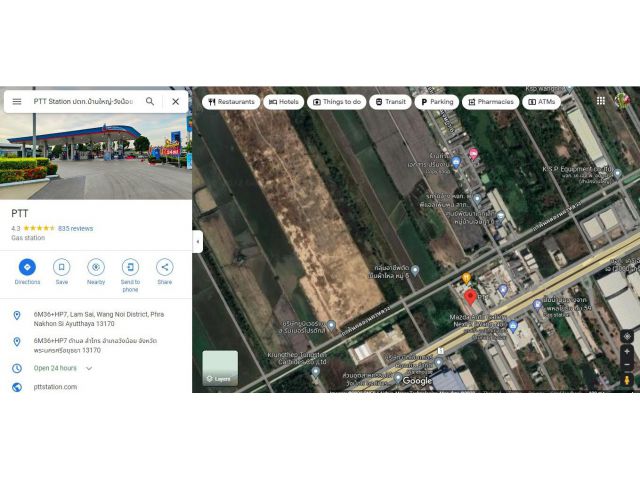Image resolution: width=640 pixels, height=480 pixels.
Task: Zoom in with the plus button
Action: pos(627,351)
